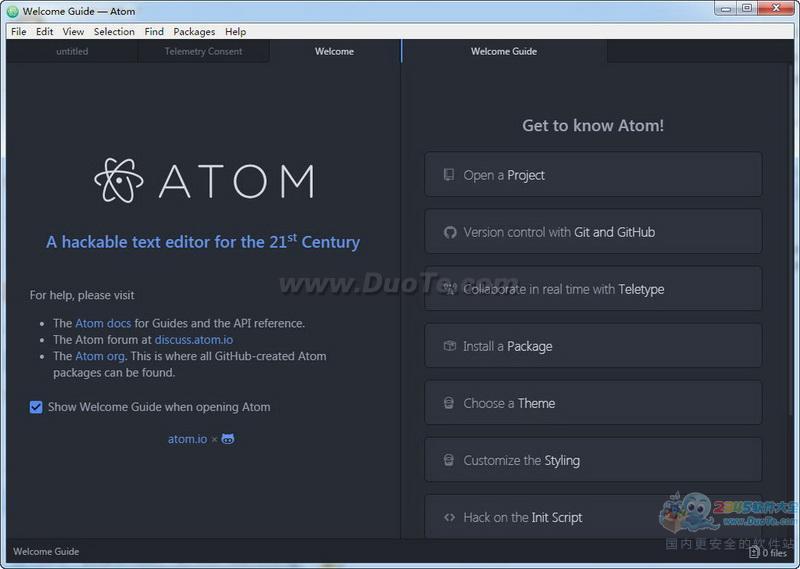
Task: Switch to the Telemetry Consent tab
Action: pos(204,52)
